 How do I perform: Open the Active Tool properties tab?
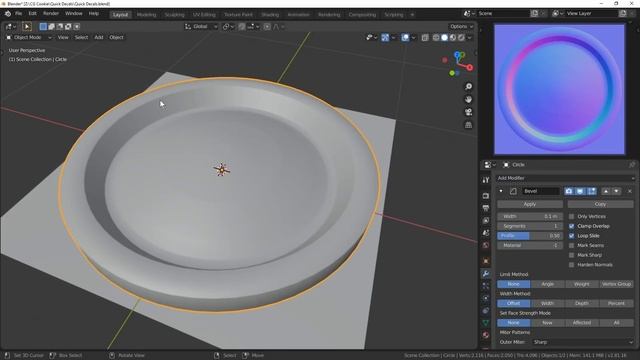pos(486,180)
